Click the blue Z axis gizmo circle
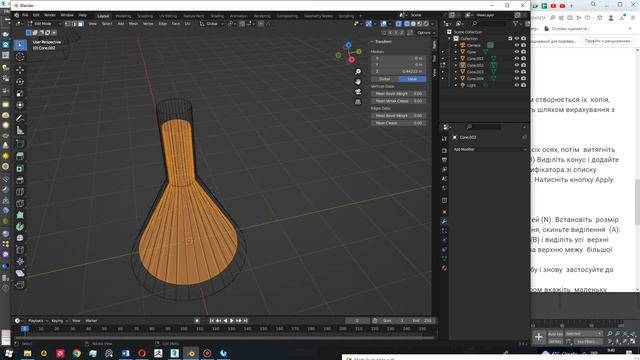The image size is (640, 360). [348, 45]
